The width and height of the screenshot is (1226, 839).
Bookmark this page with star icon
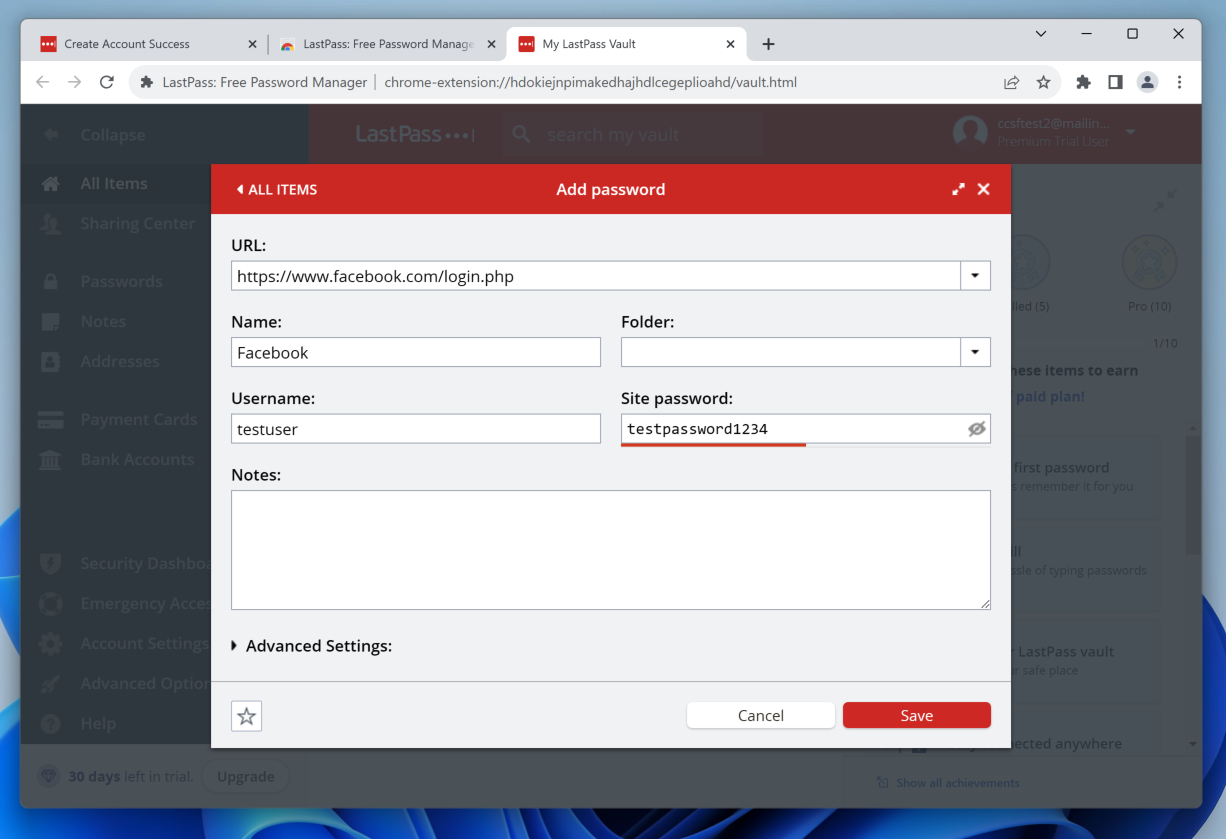pyautogui.click(x=1043, y=82)
